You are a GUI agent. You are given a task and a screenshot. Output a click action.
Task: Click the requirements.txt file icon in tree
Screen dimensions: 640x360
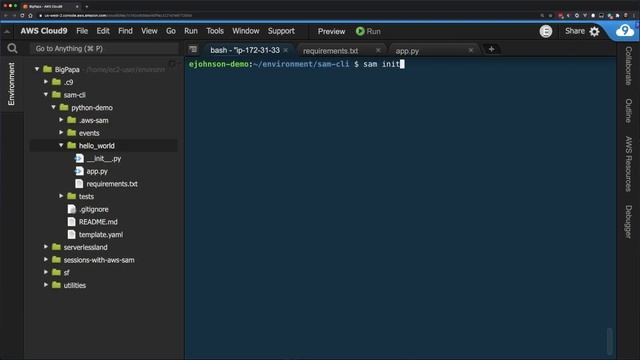coord(79,184)
